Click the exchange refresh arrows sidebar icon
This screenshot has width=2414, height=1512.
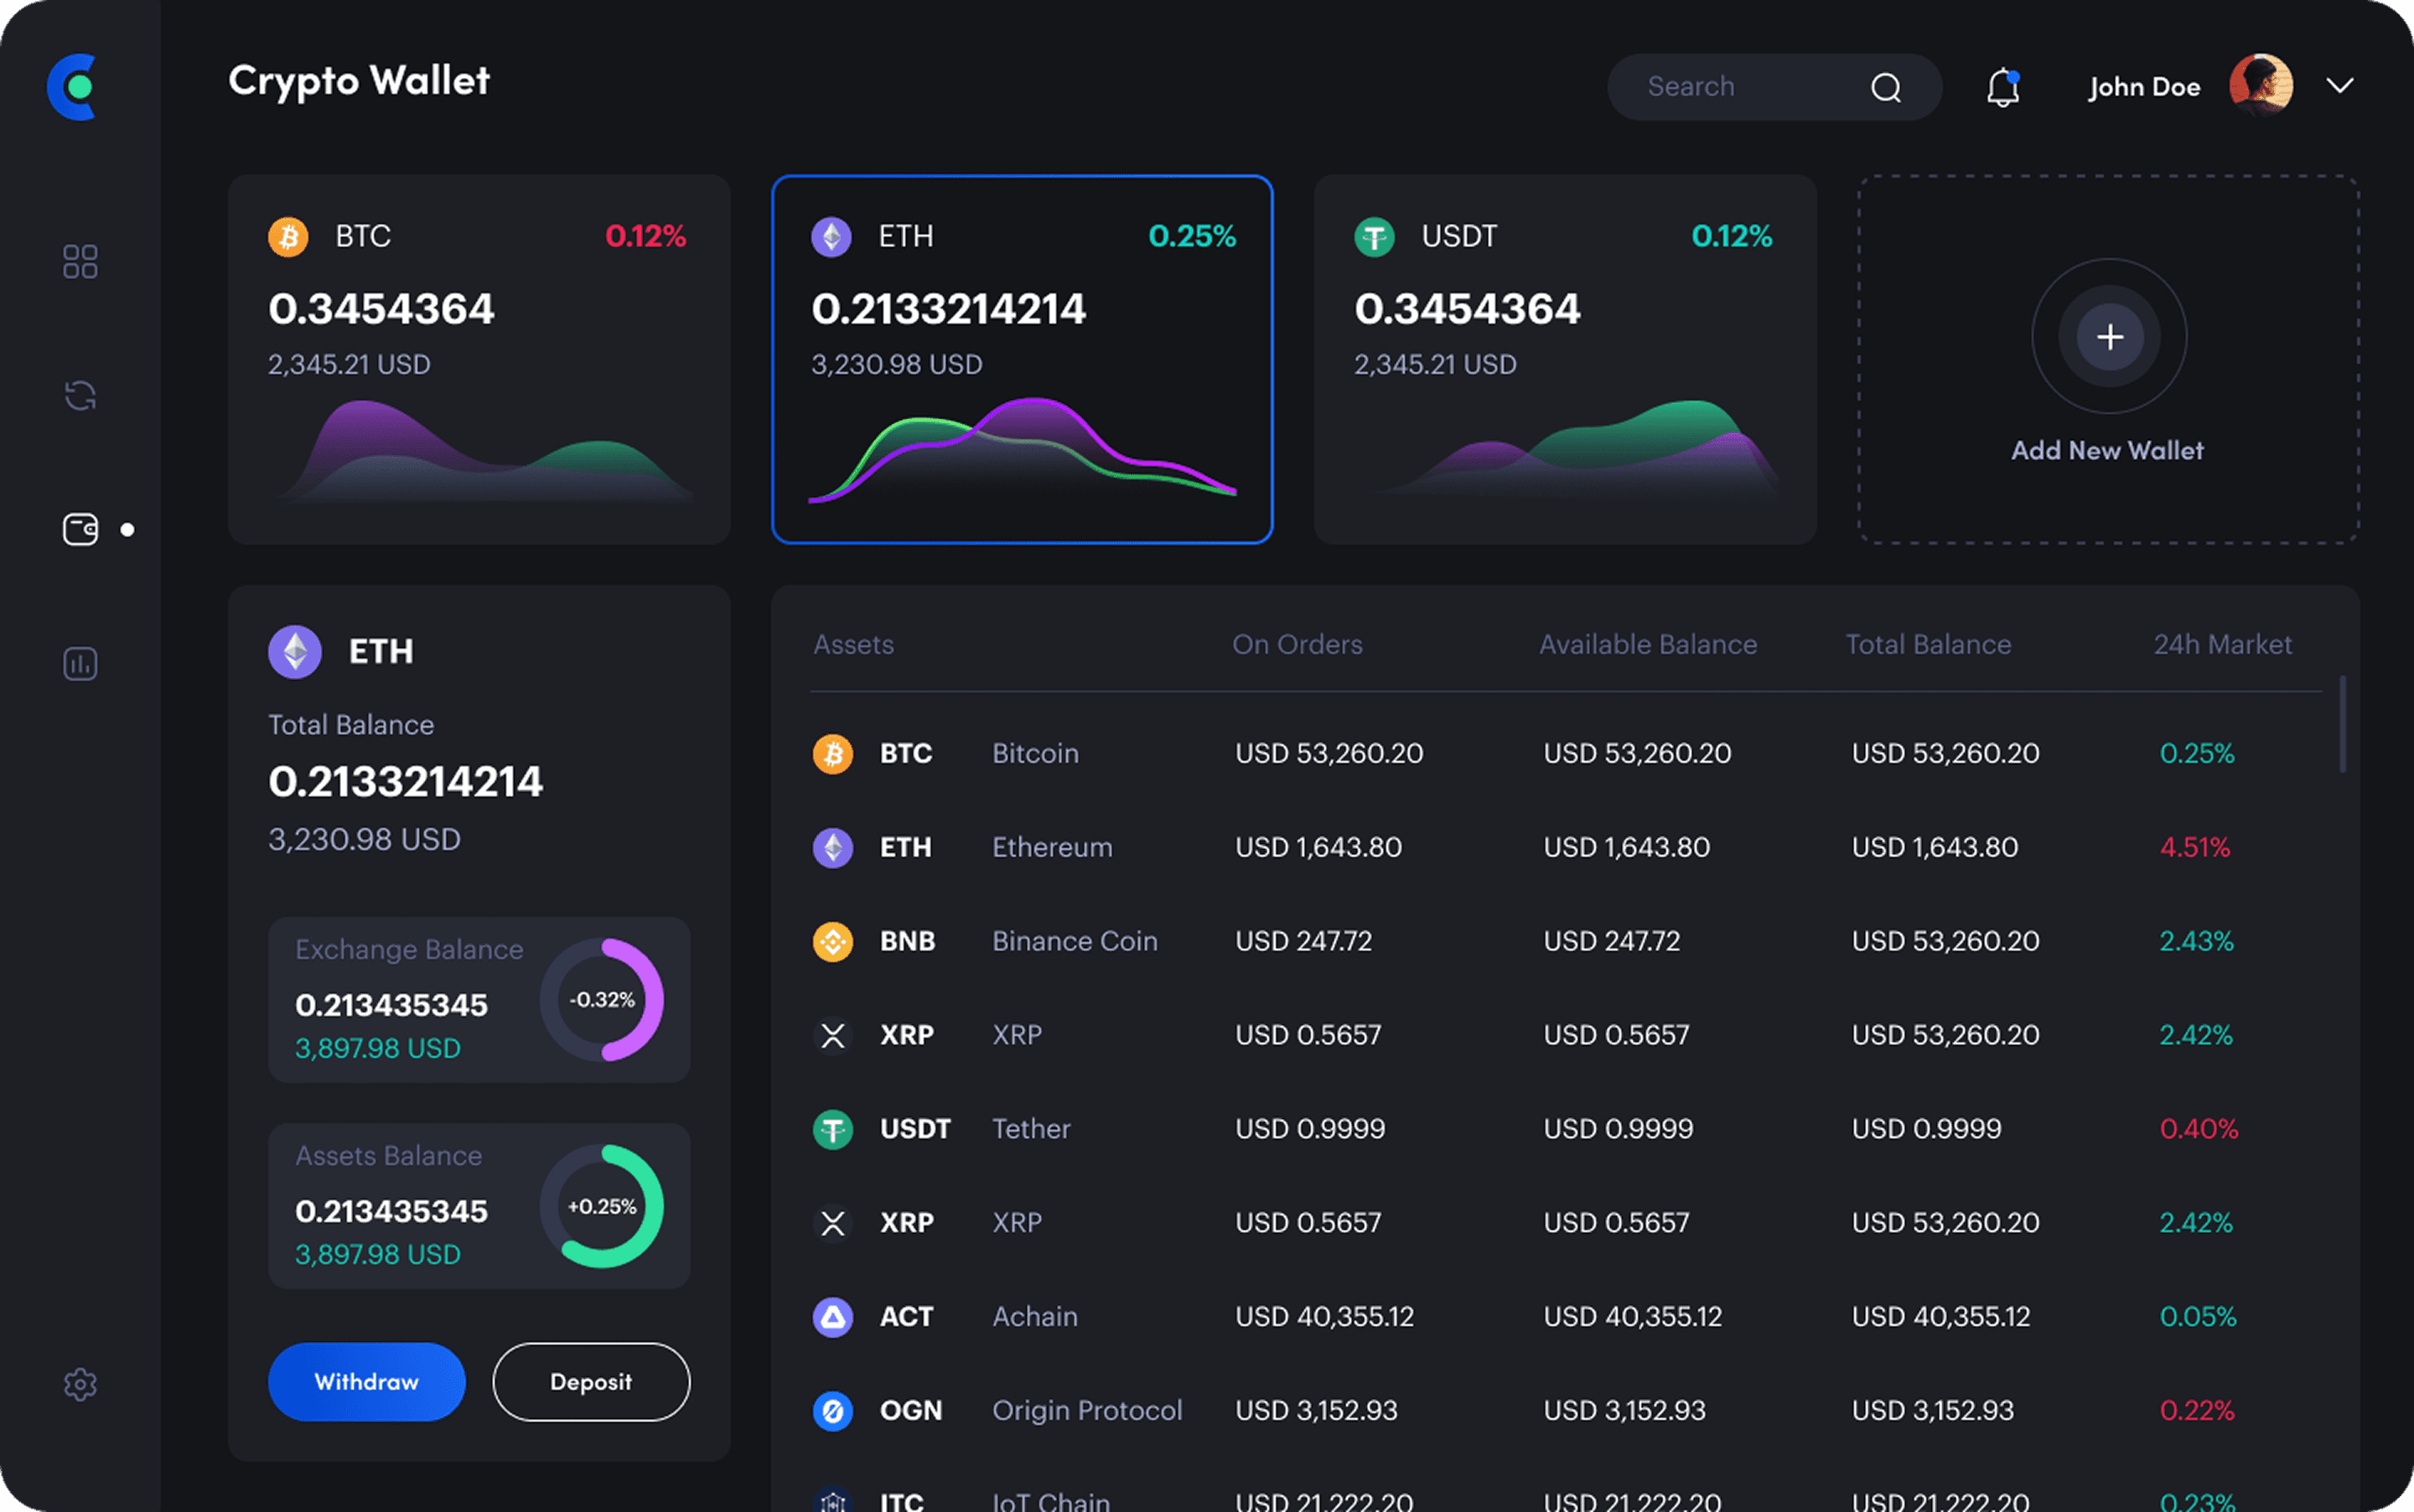click(80, 396)
